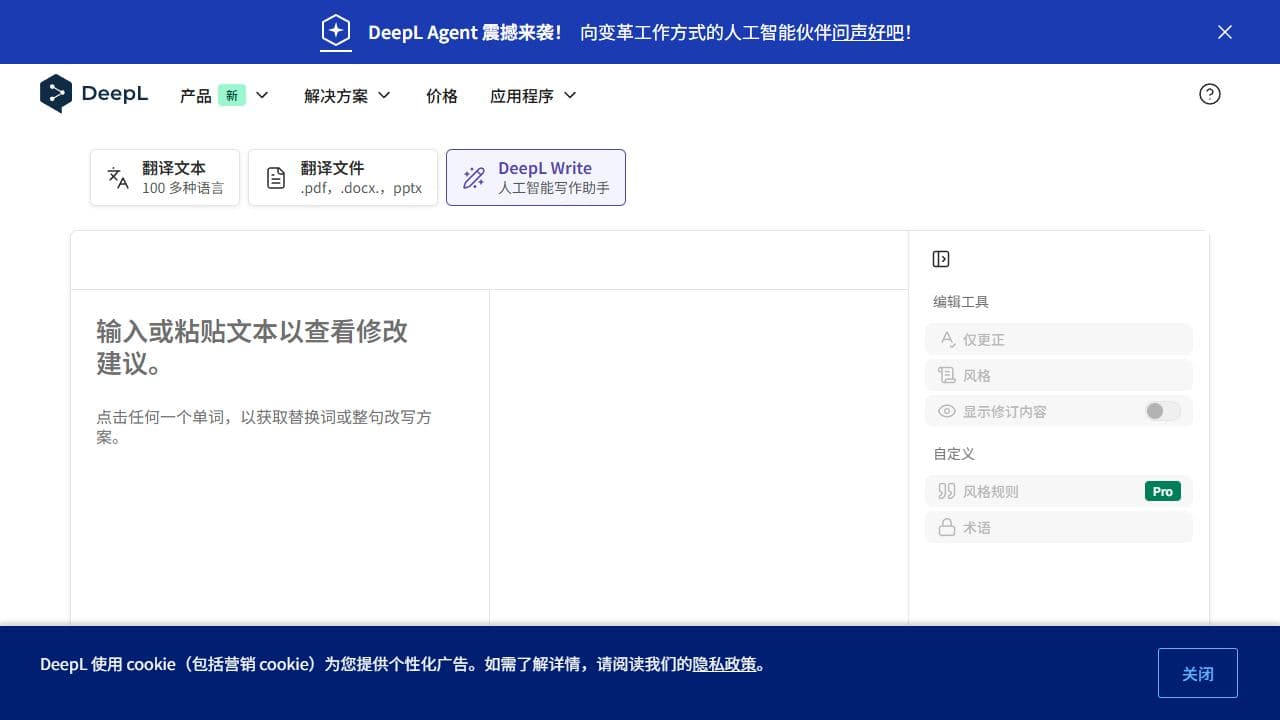
Task: Switch to the 翻译文件 tab
Action: (x=343, y=177)
